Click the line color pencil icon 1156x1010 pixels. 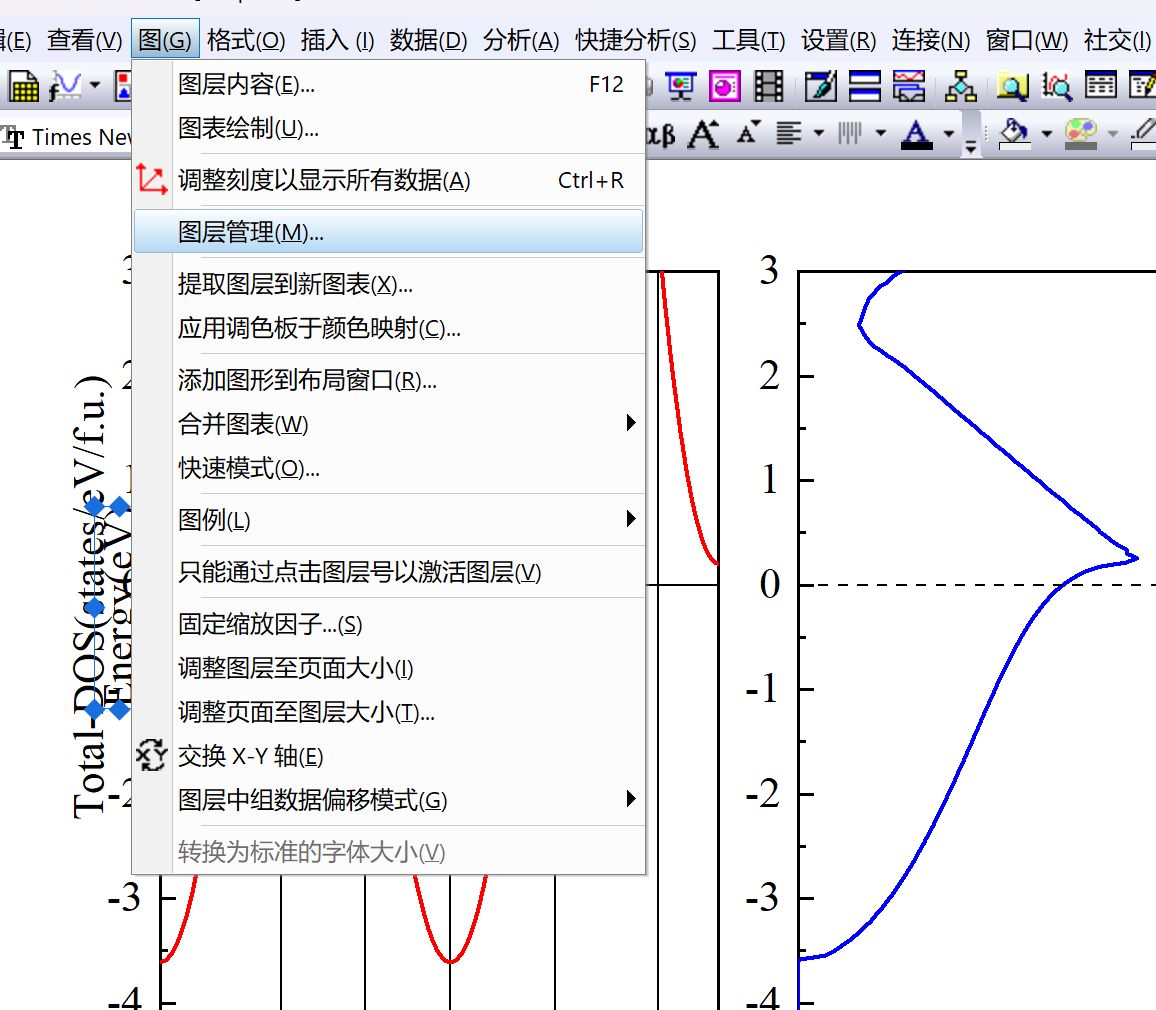pos(1143,133)
